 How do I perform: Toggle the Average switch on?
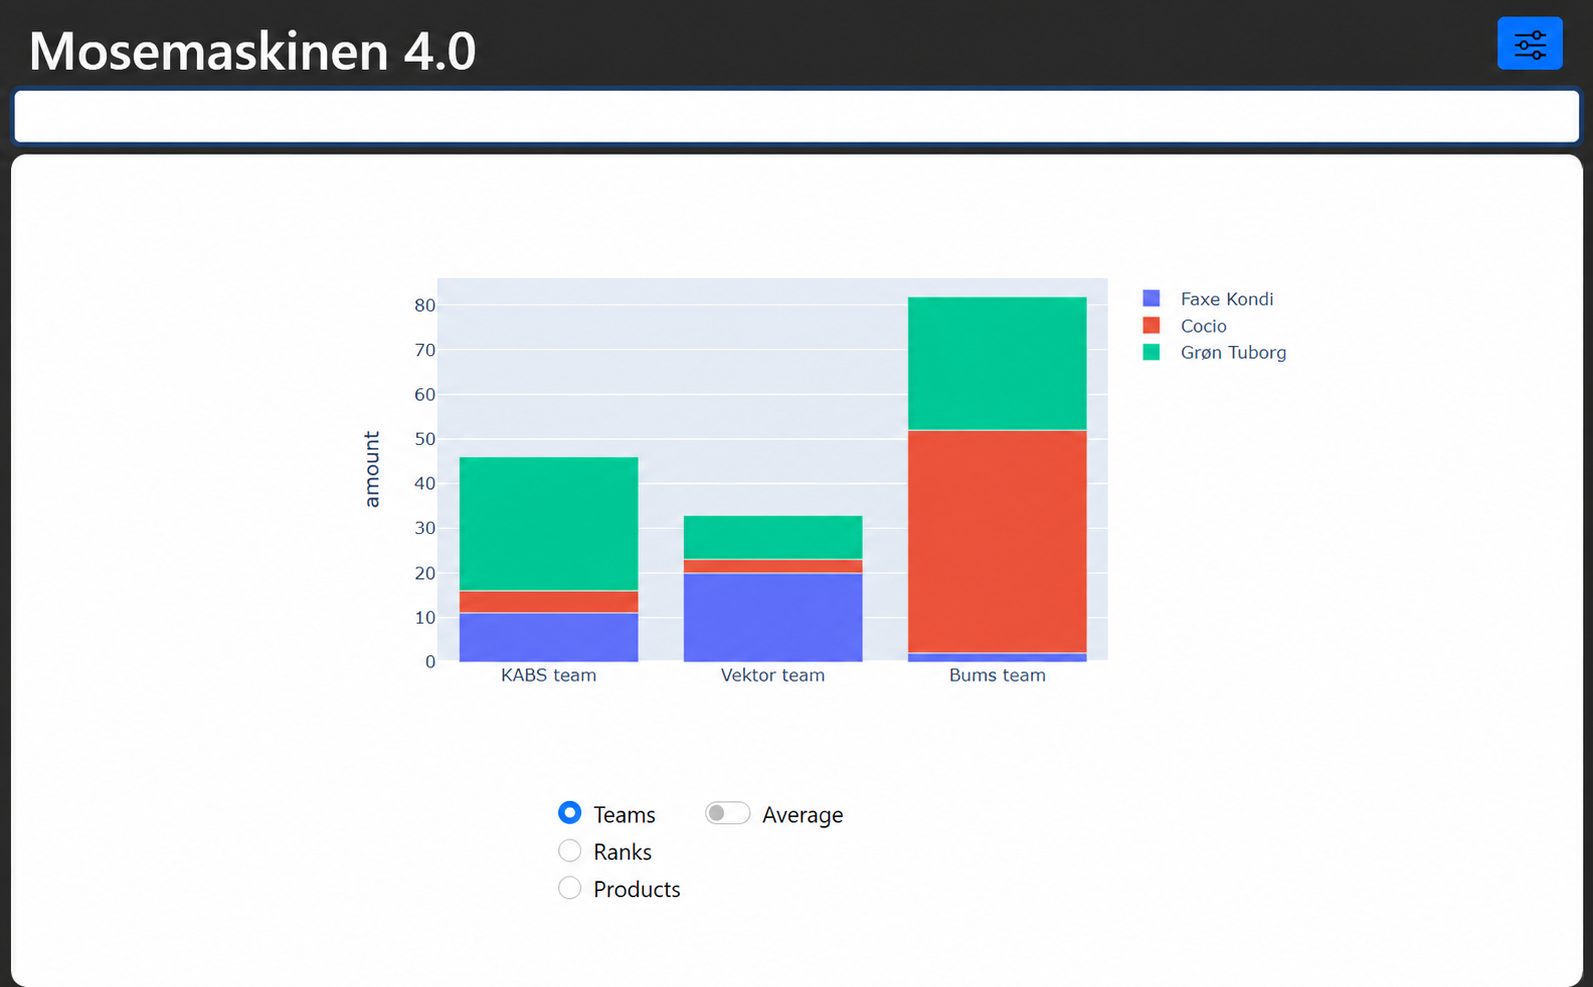(x=727, y=813)
